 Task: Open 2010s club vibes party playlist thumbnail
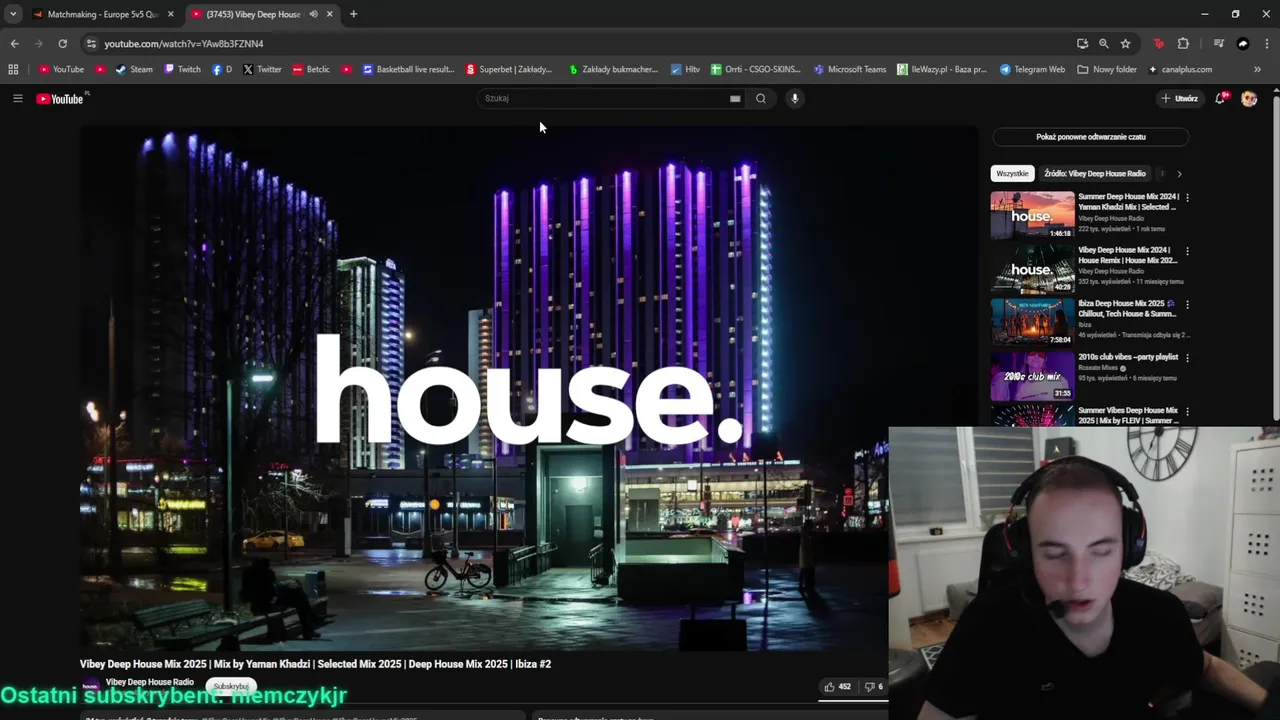pos(1032,375)
